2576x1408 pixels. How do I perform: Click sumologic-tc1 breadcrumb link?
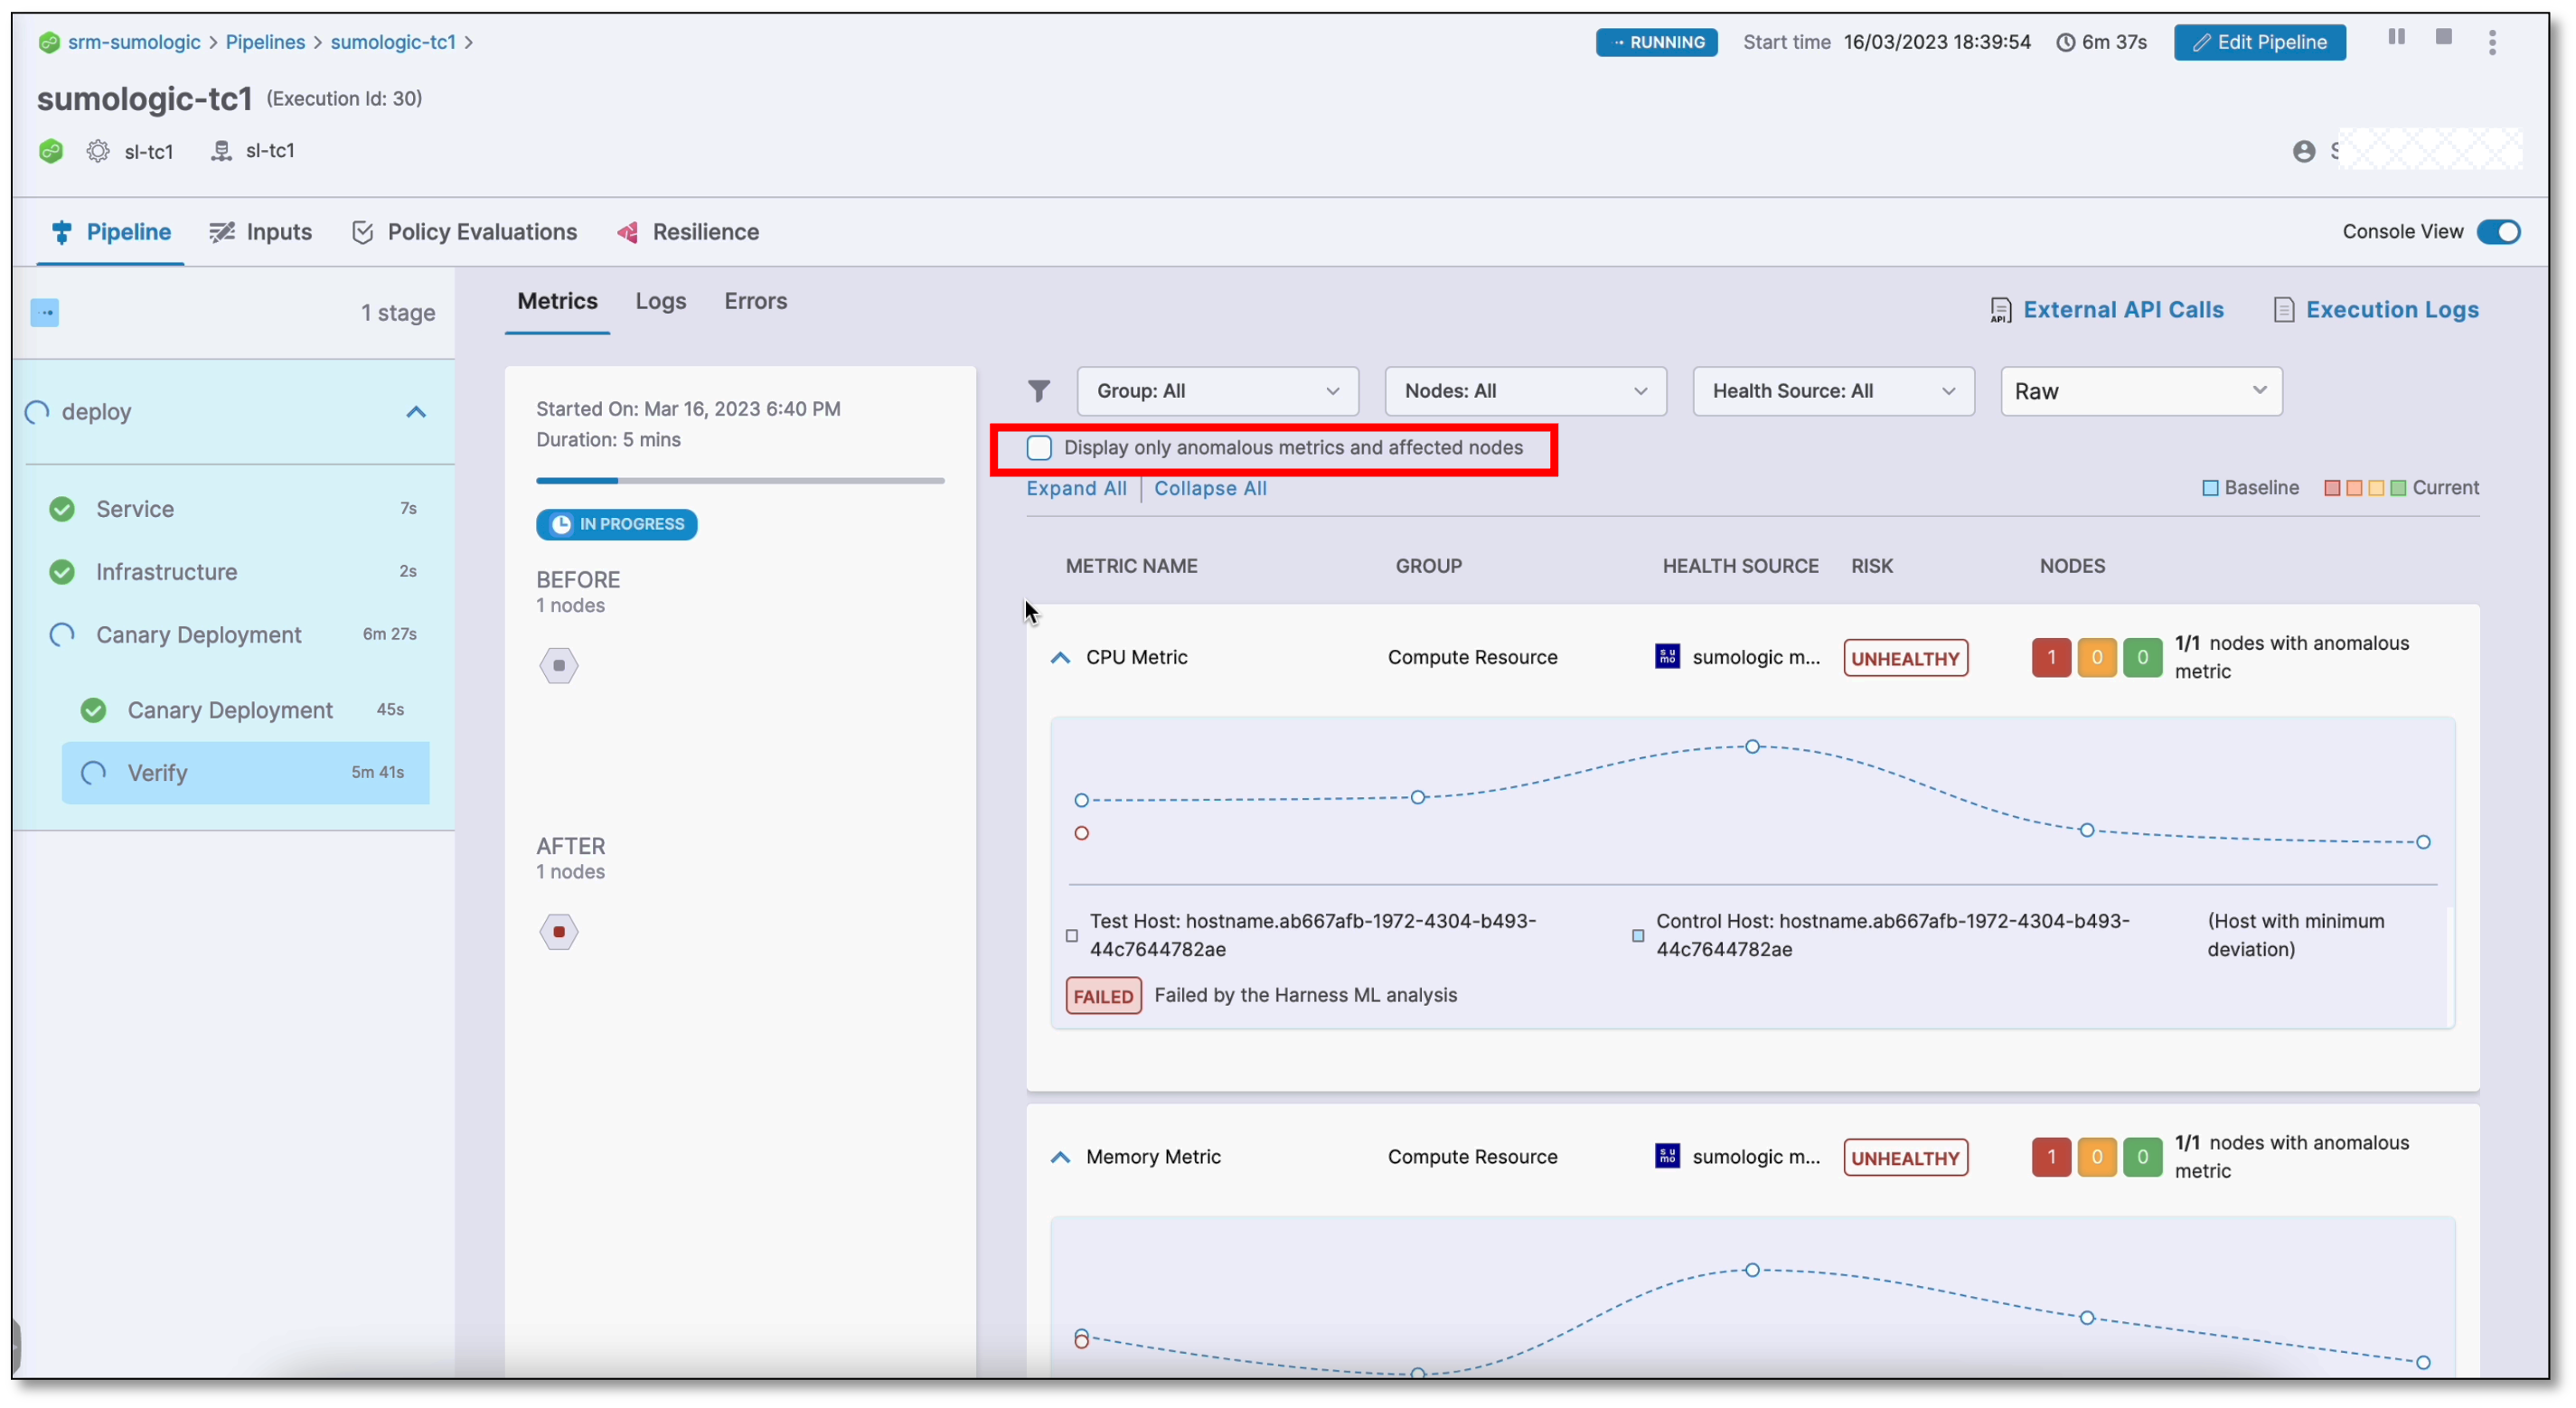click(393, 42)
